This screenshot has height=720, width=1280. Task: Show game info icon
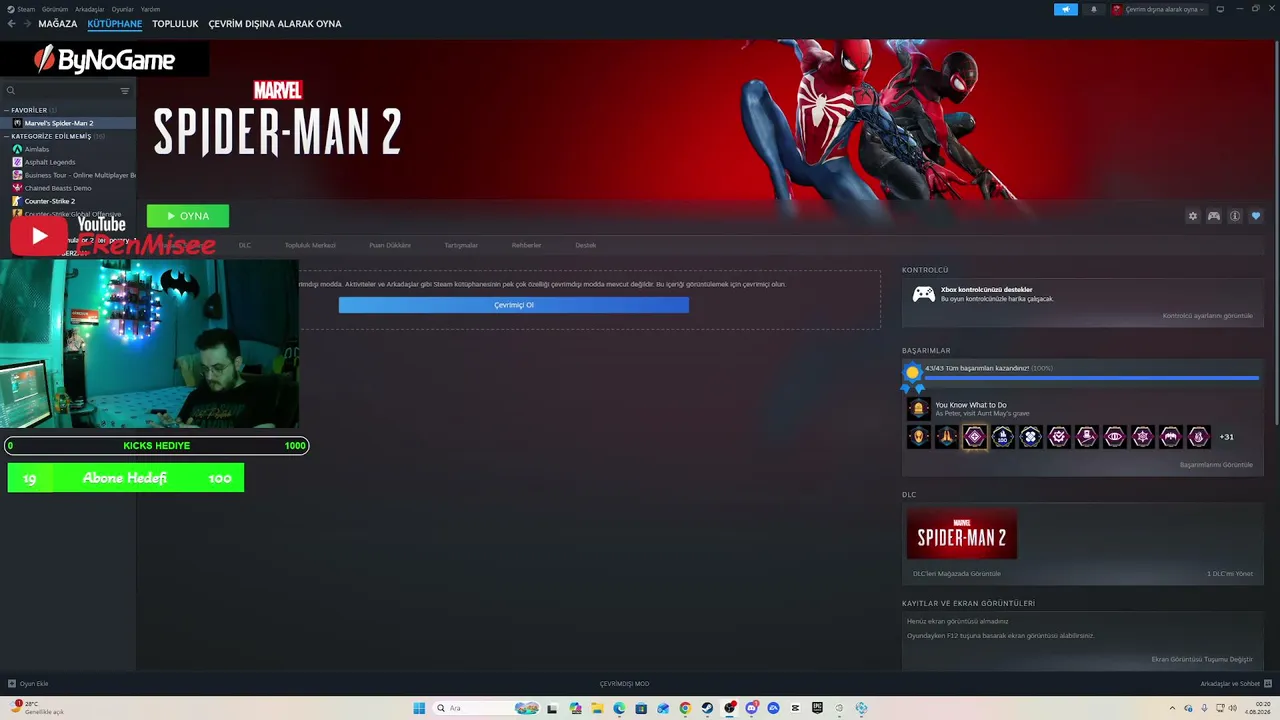(1235, 216)
